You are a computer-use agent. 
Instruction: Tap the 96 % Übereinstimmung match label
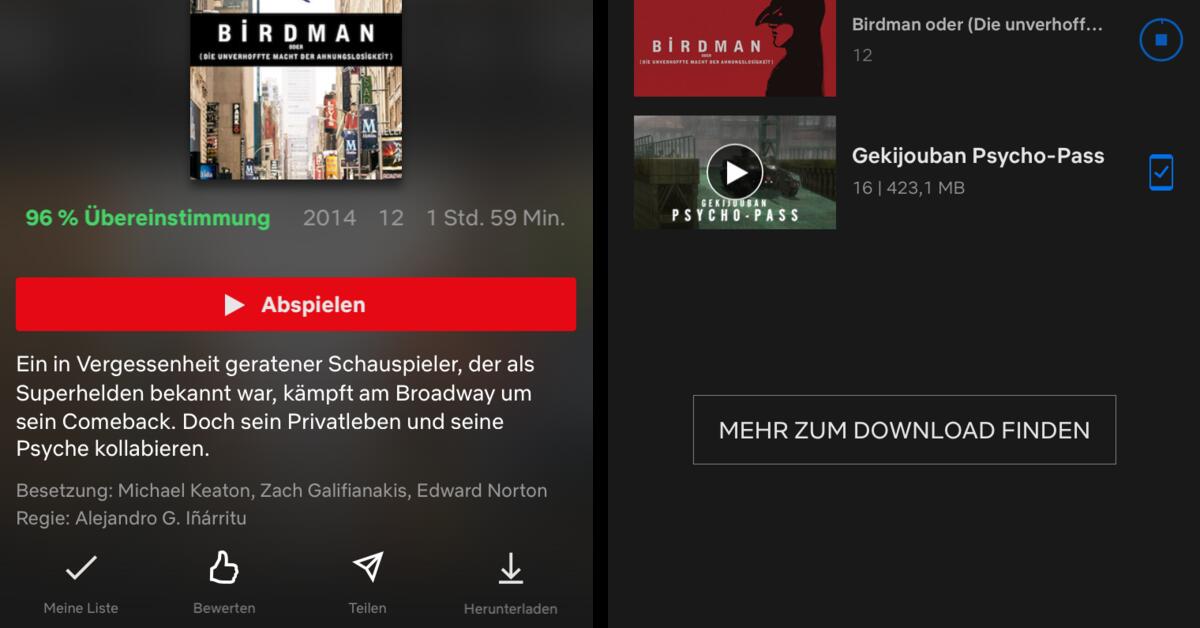coord(148,217)
